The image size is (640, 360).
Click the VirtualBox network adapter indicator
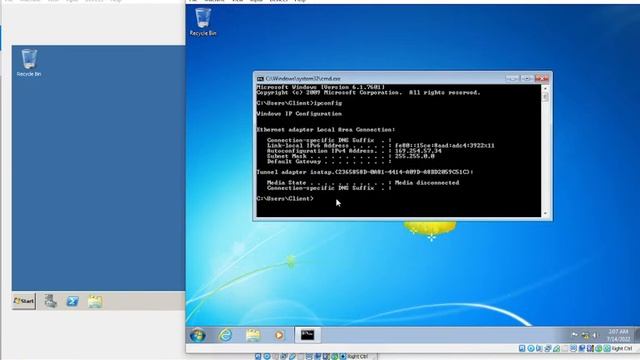click(x=548, y=349)
